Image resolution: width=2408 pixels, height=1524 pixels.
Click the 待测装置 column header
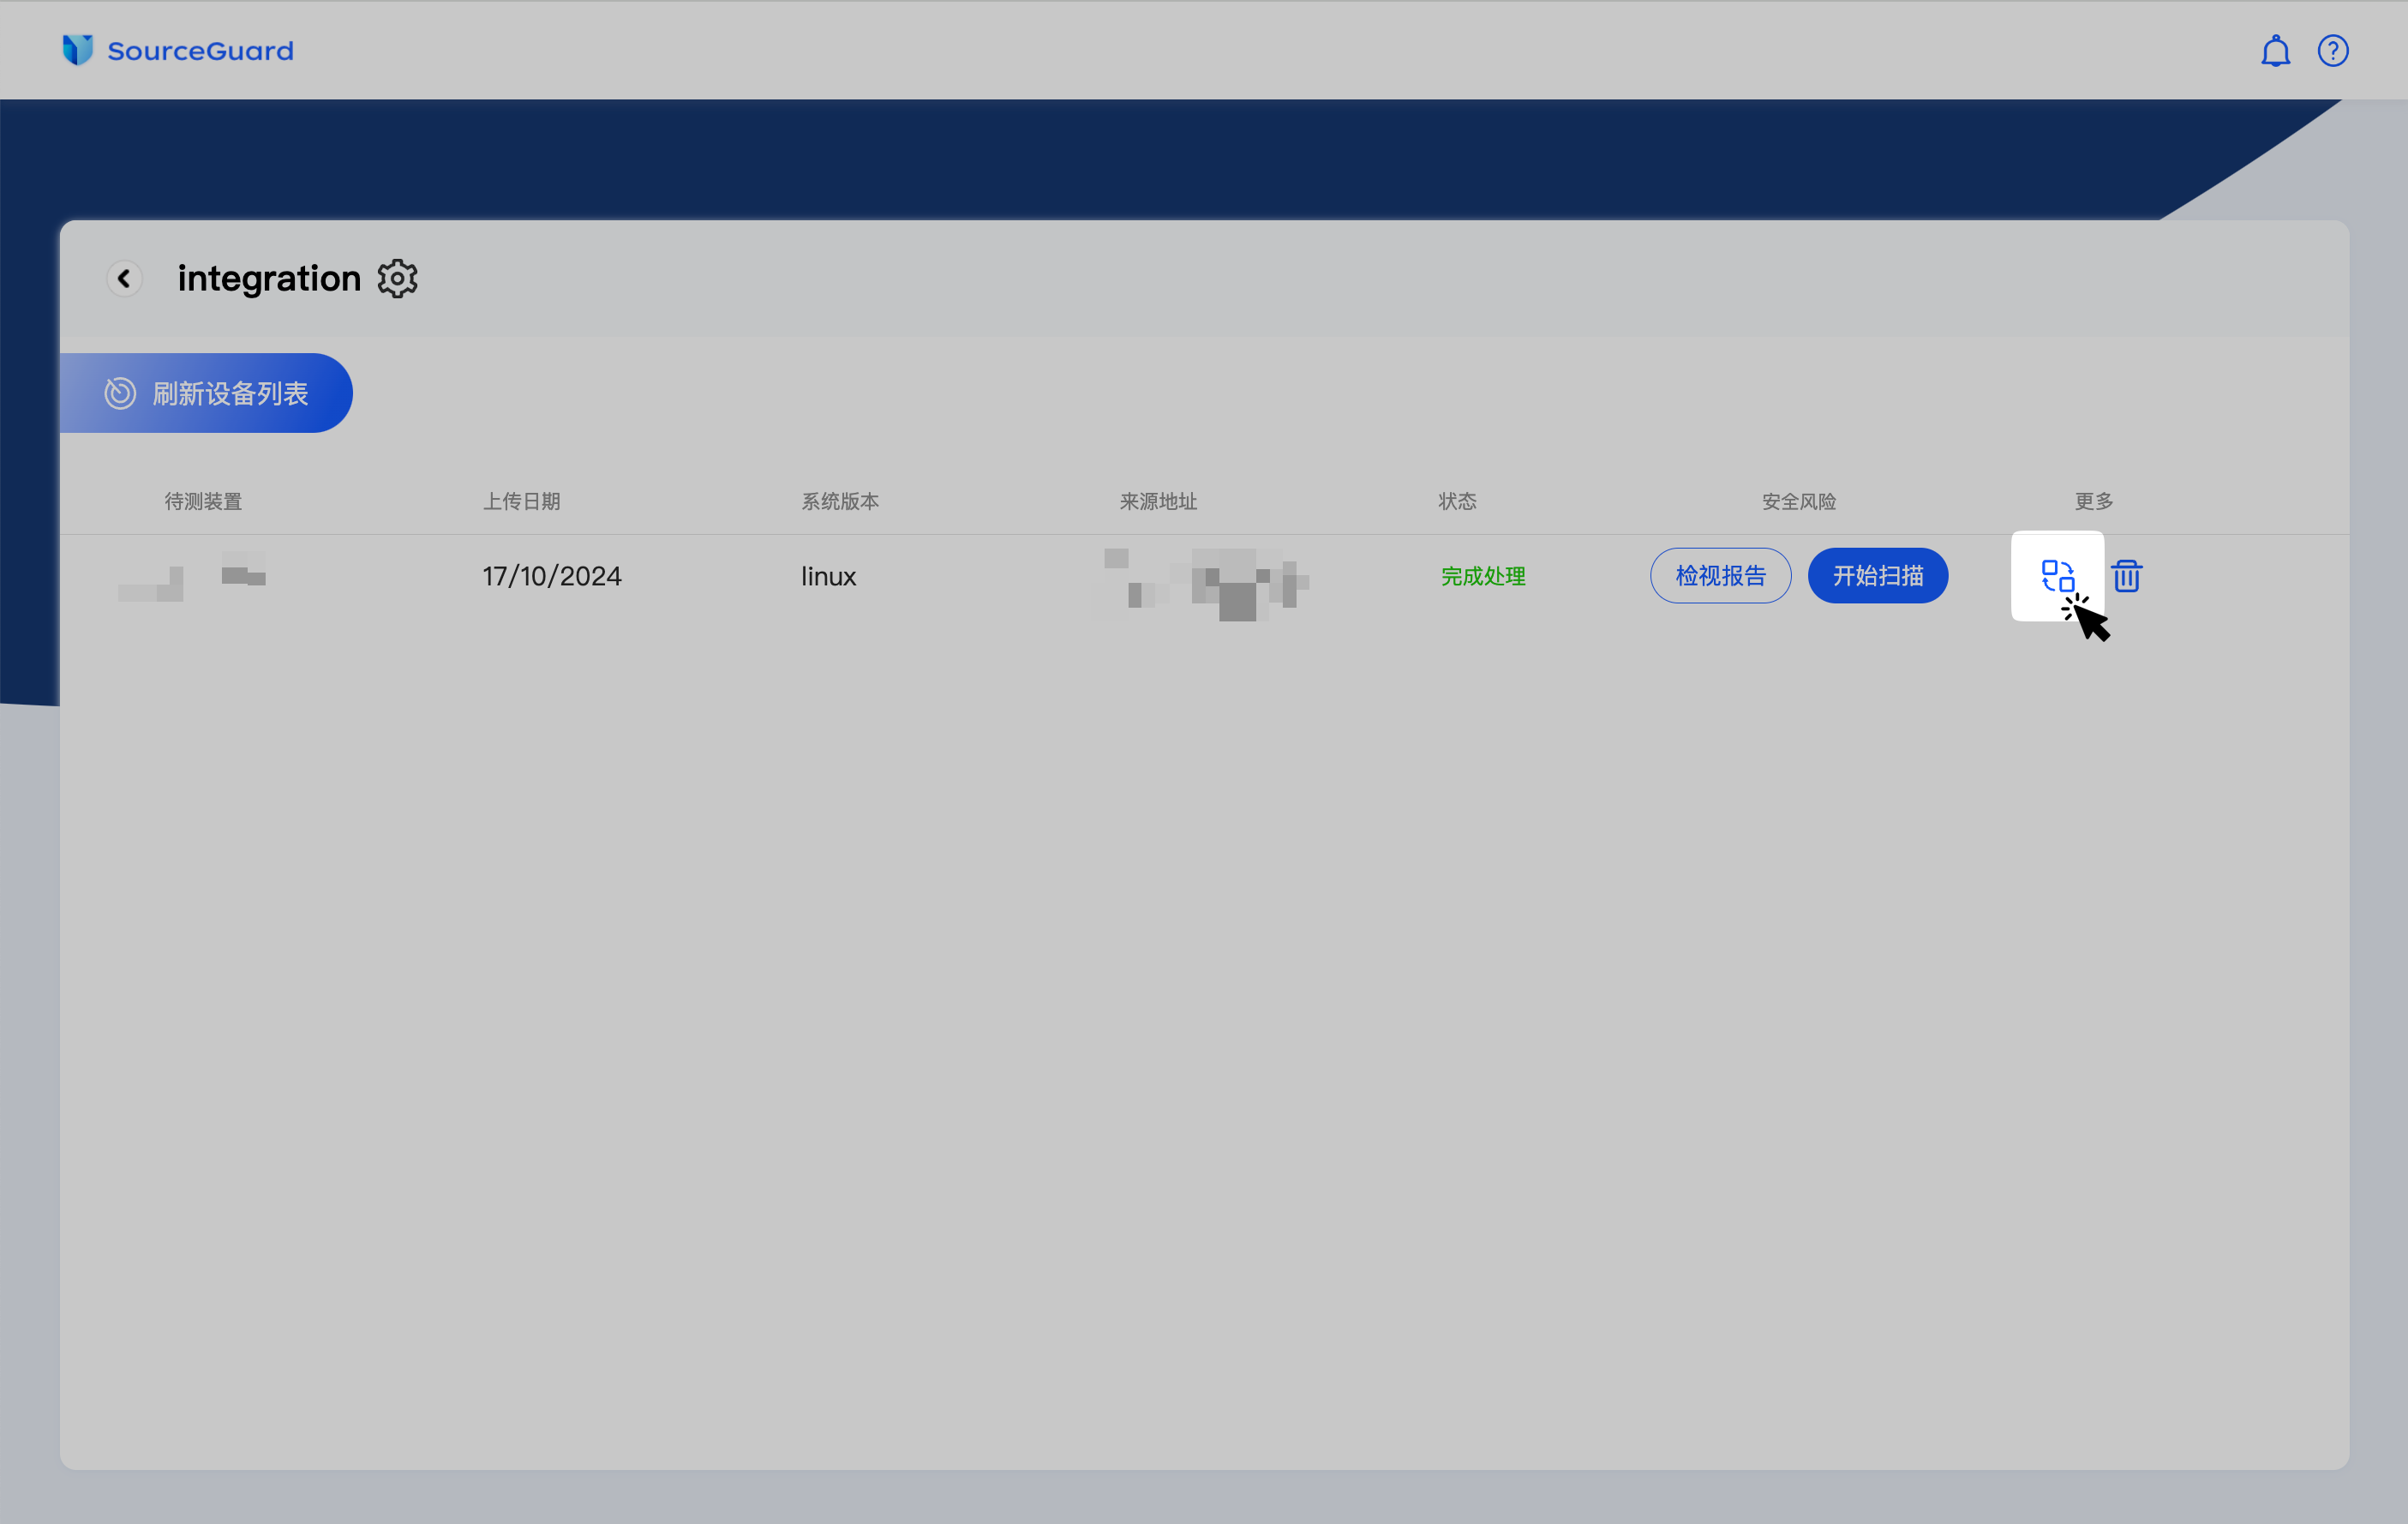pyautogui.click(x=203, y=501)
